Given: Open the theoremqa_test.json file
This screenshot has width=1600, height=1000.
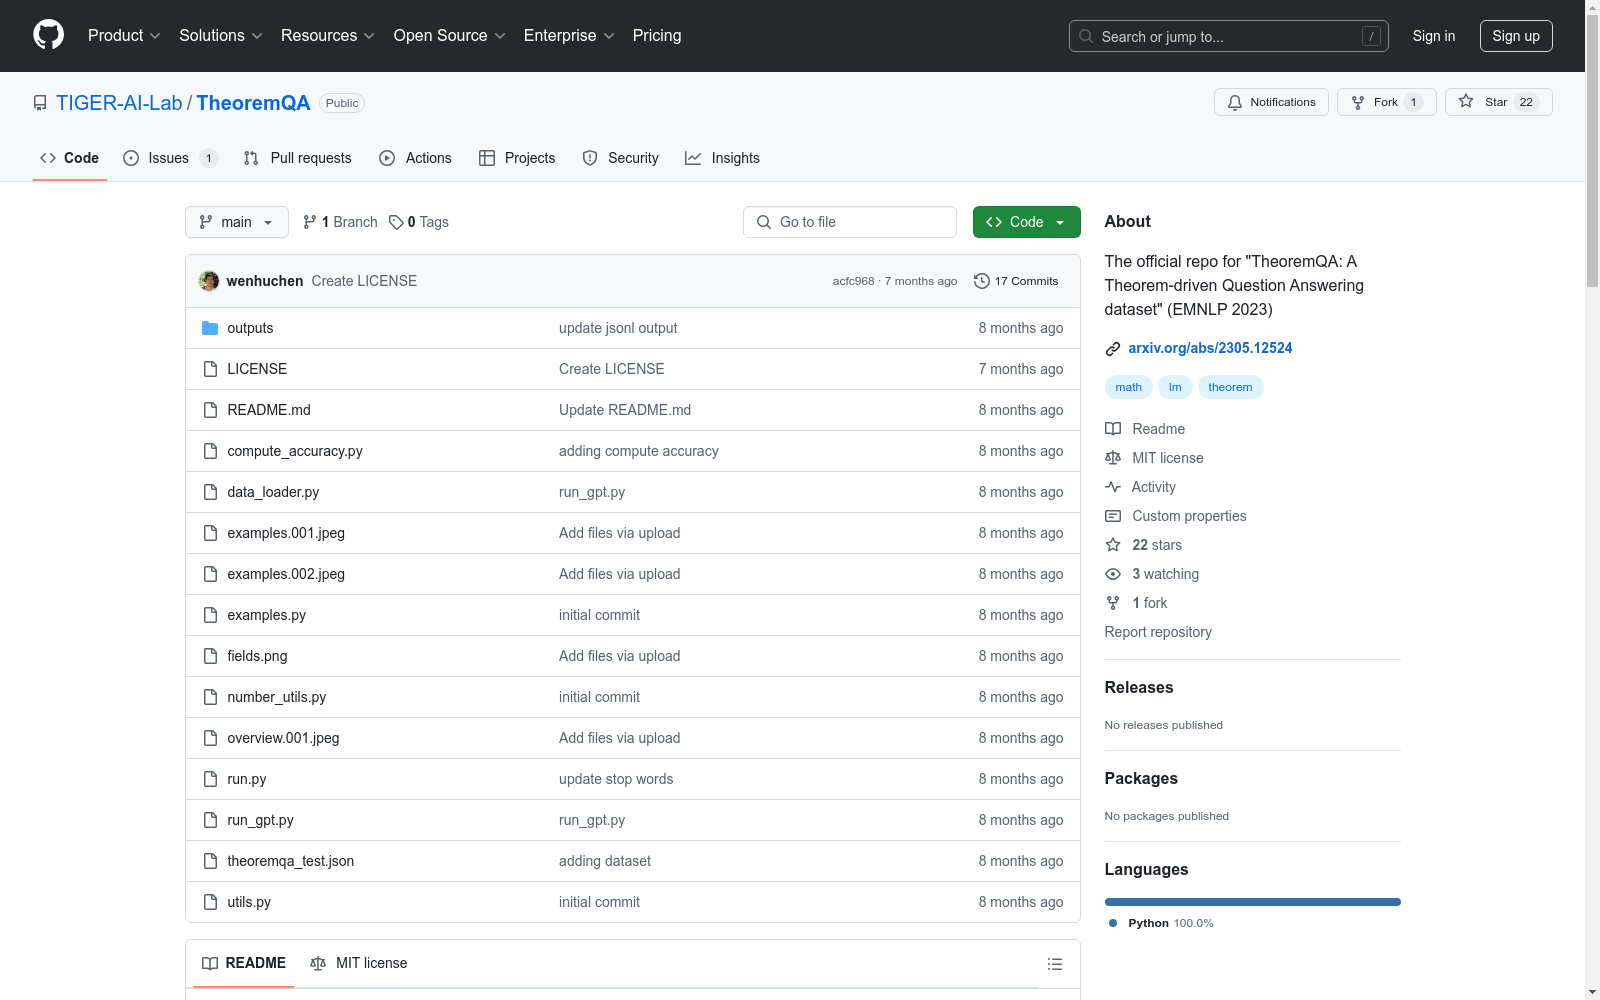Looking at the screenshot, I should 291,861.
